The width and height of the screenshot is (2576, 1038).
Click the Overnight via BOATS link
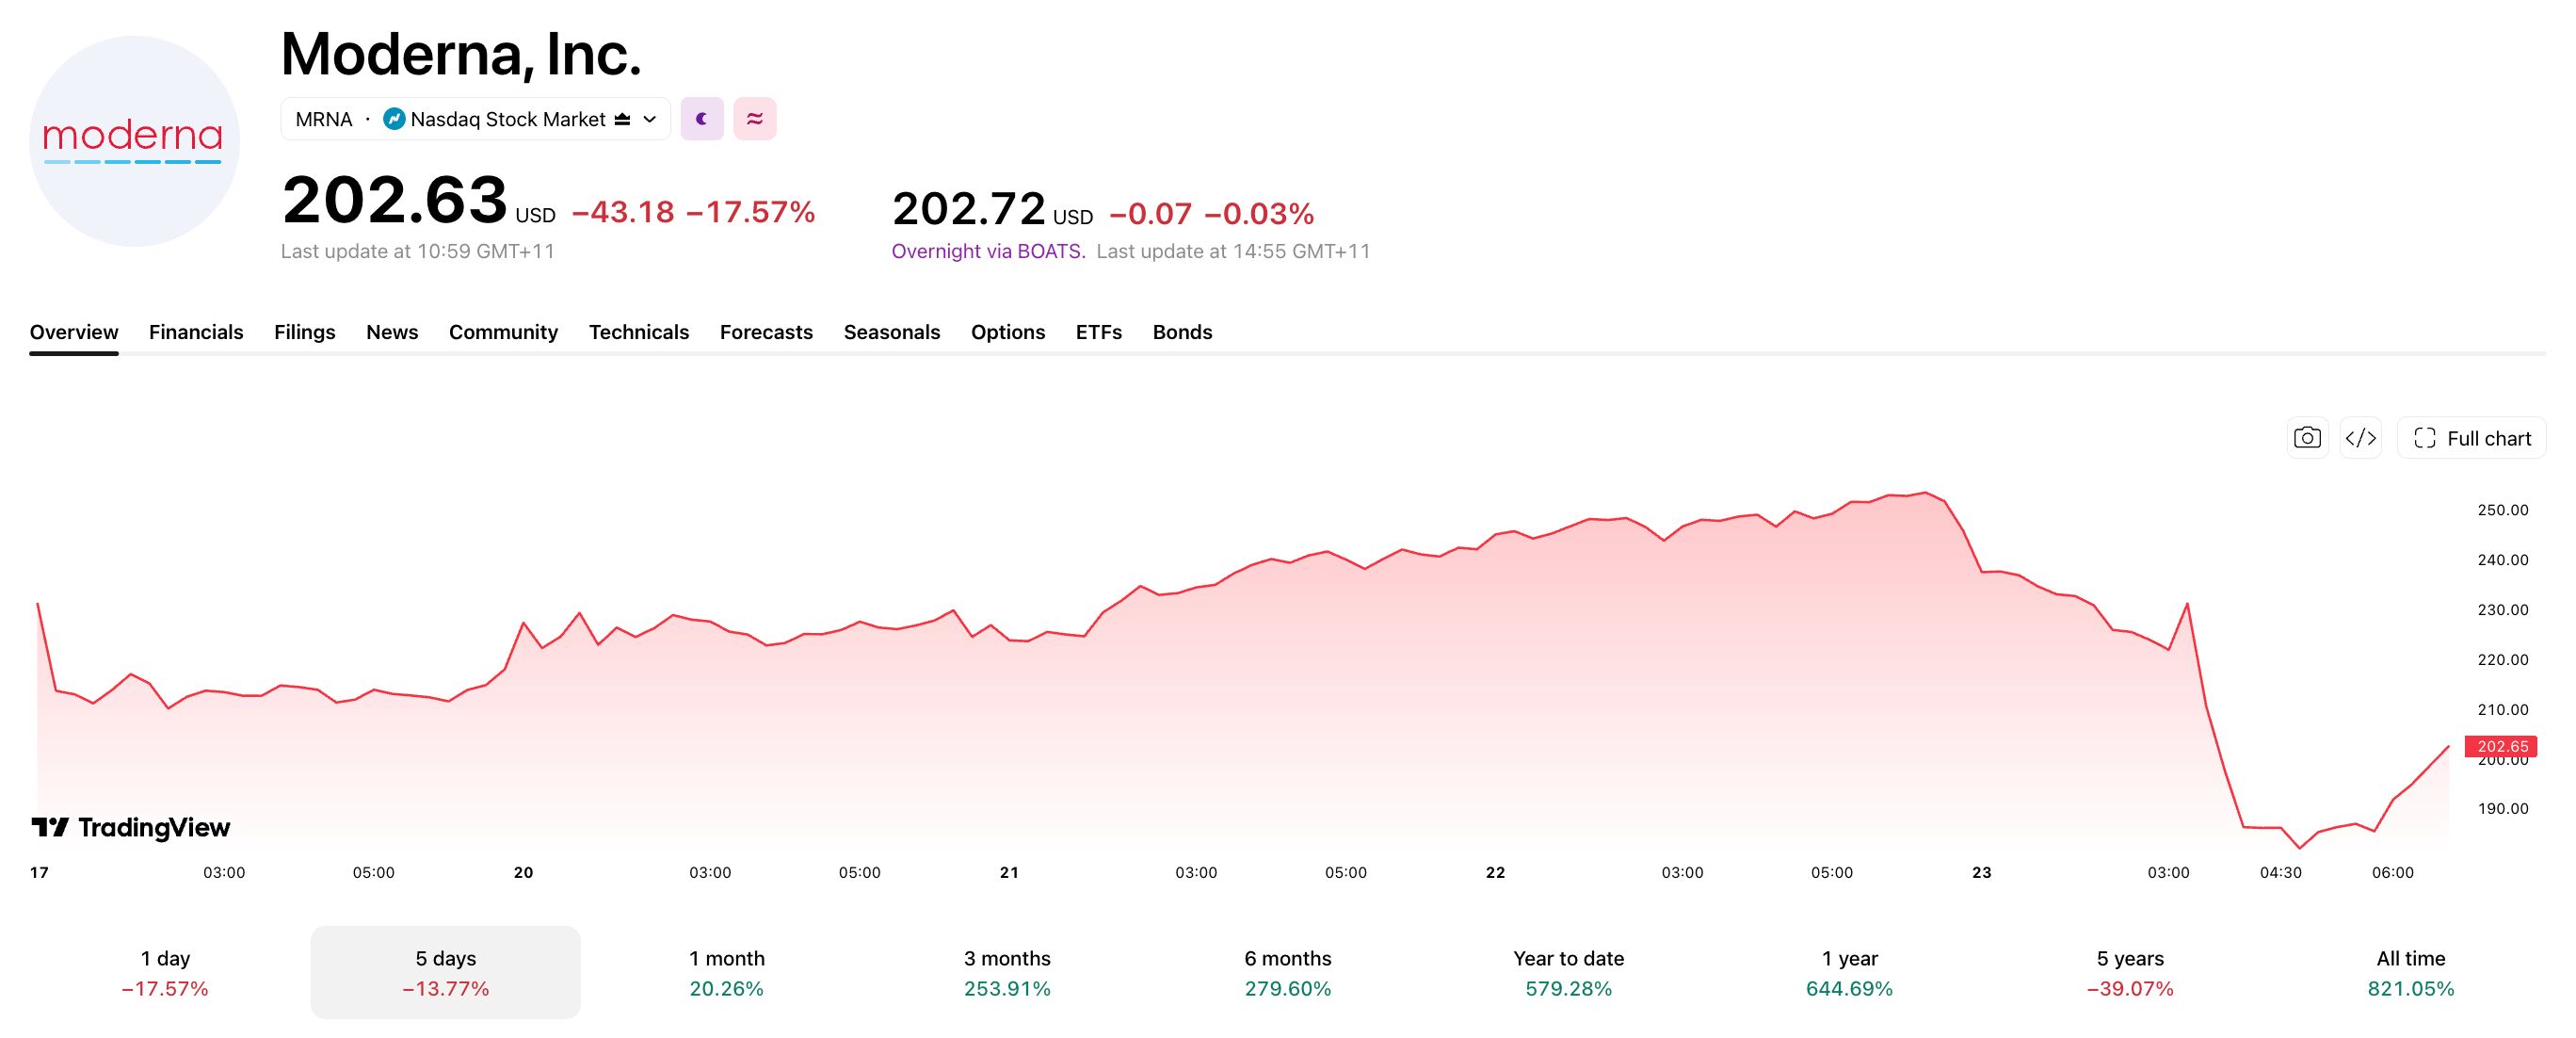pos(988,251)
